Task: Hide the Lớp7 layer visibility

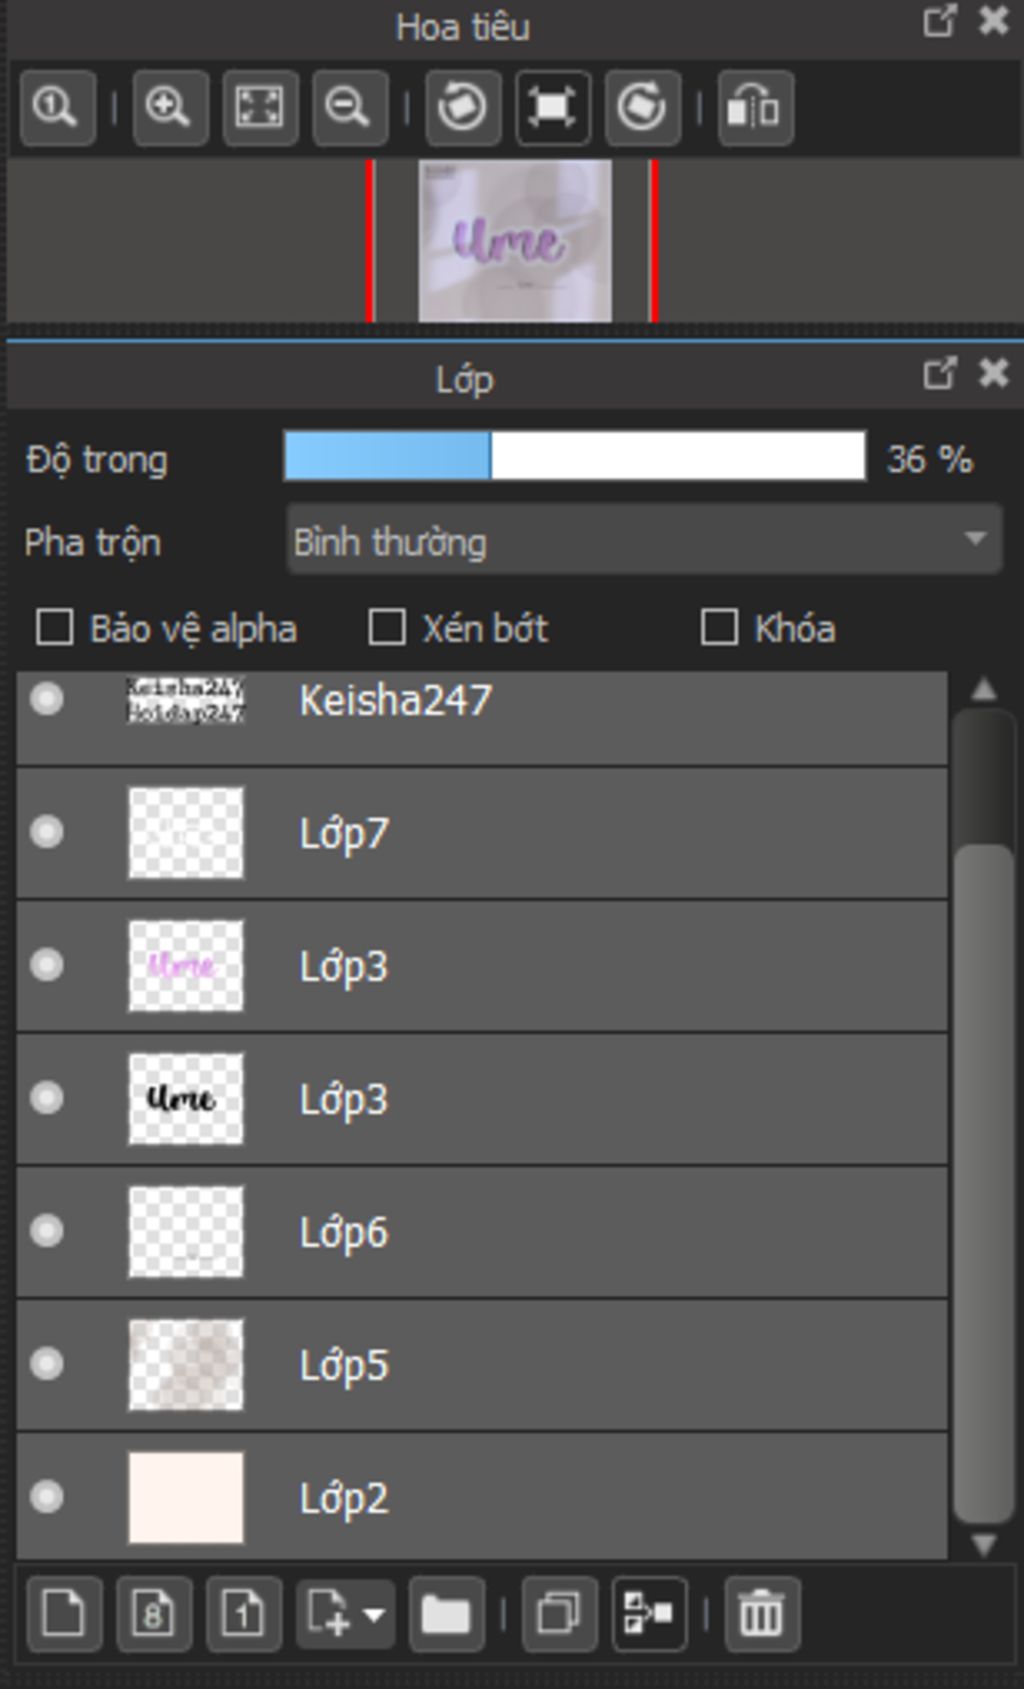Action: point(47,832)
